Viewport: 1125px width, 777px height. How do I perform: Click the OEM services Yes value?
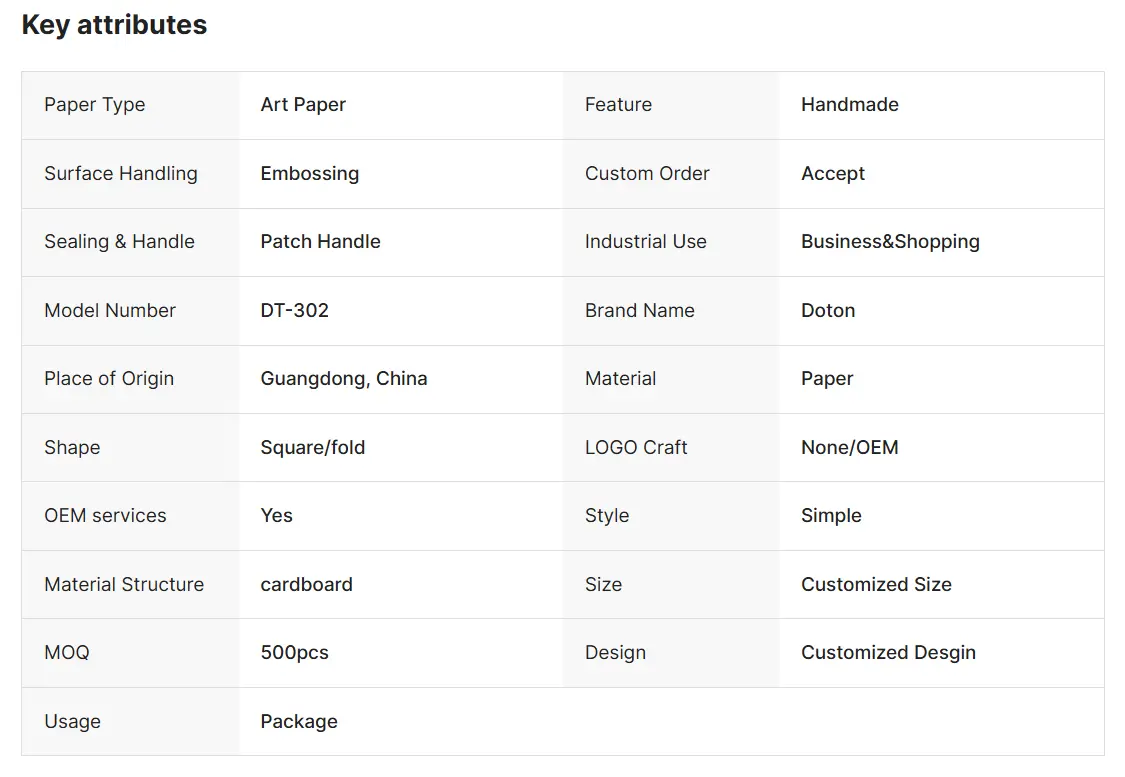[x=276, y=516]
